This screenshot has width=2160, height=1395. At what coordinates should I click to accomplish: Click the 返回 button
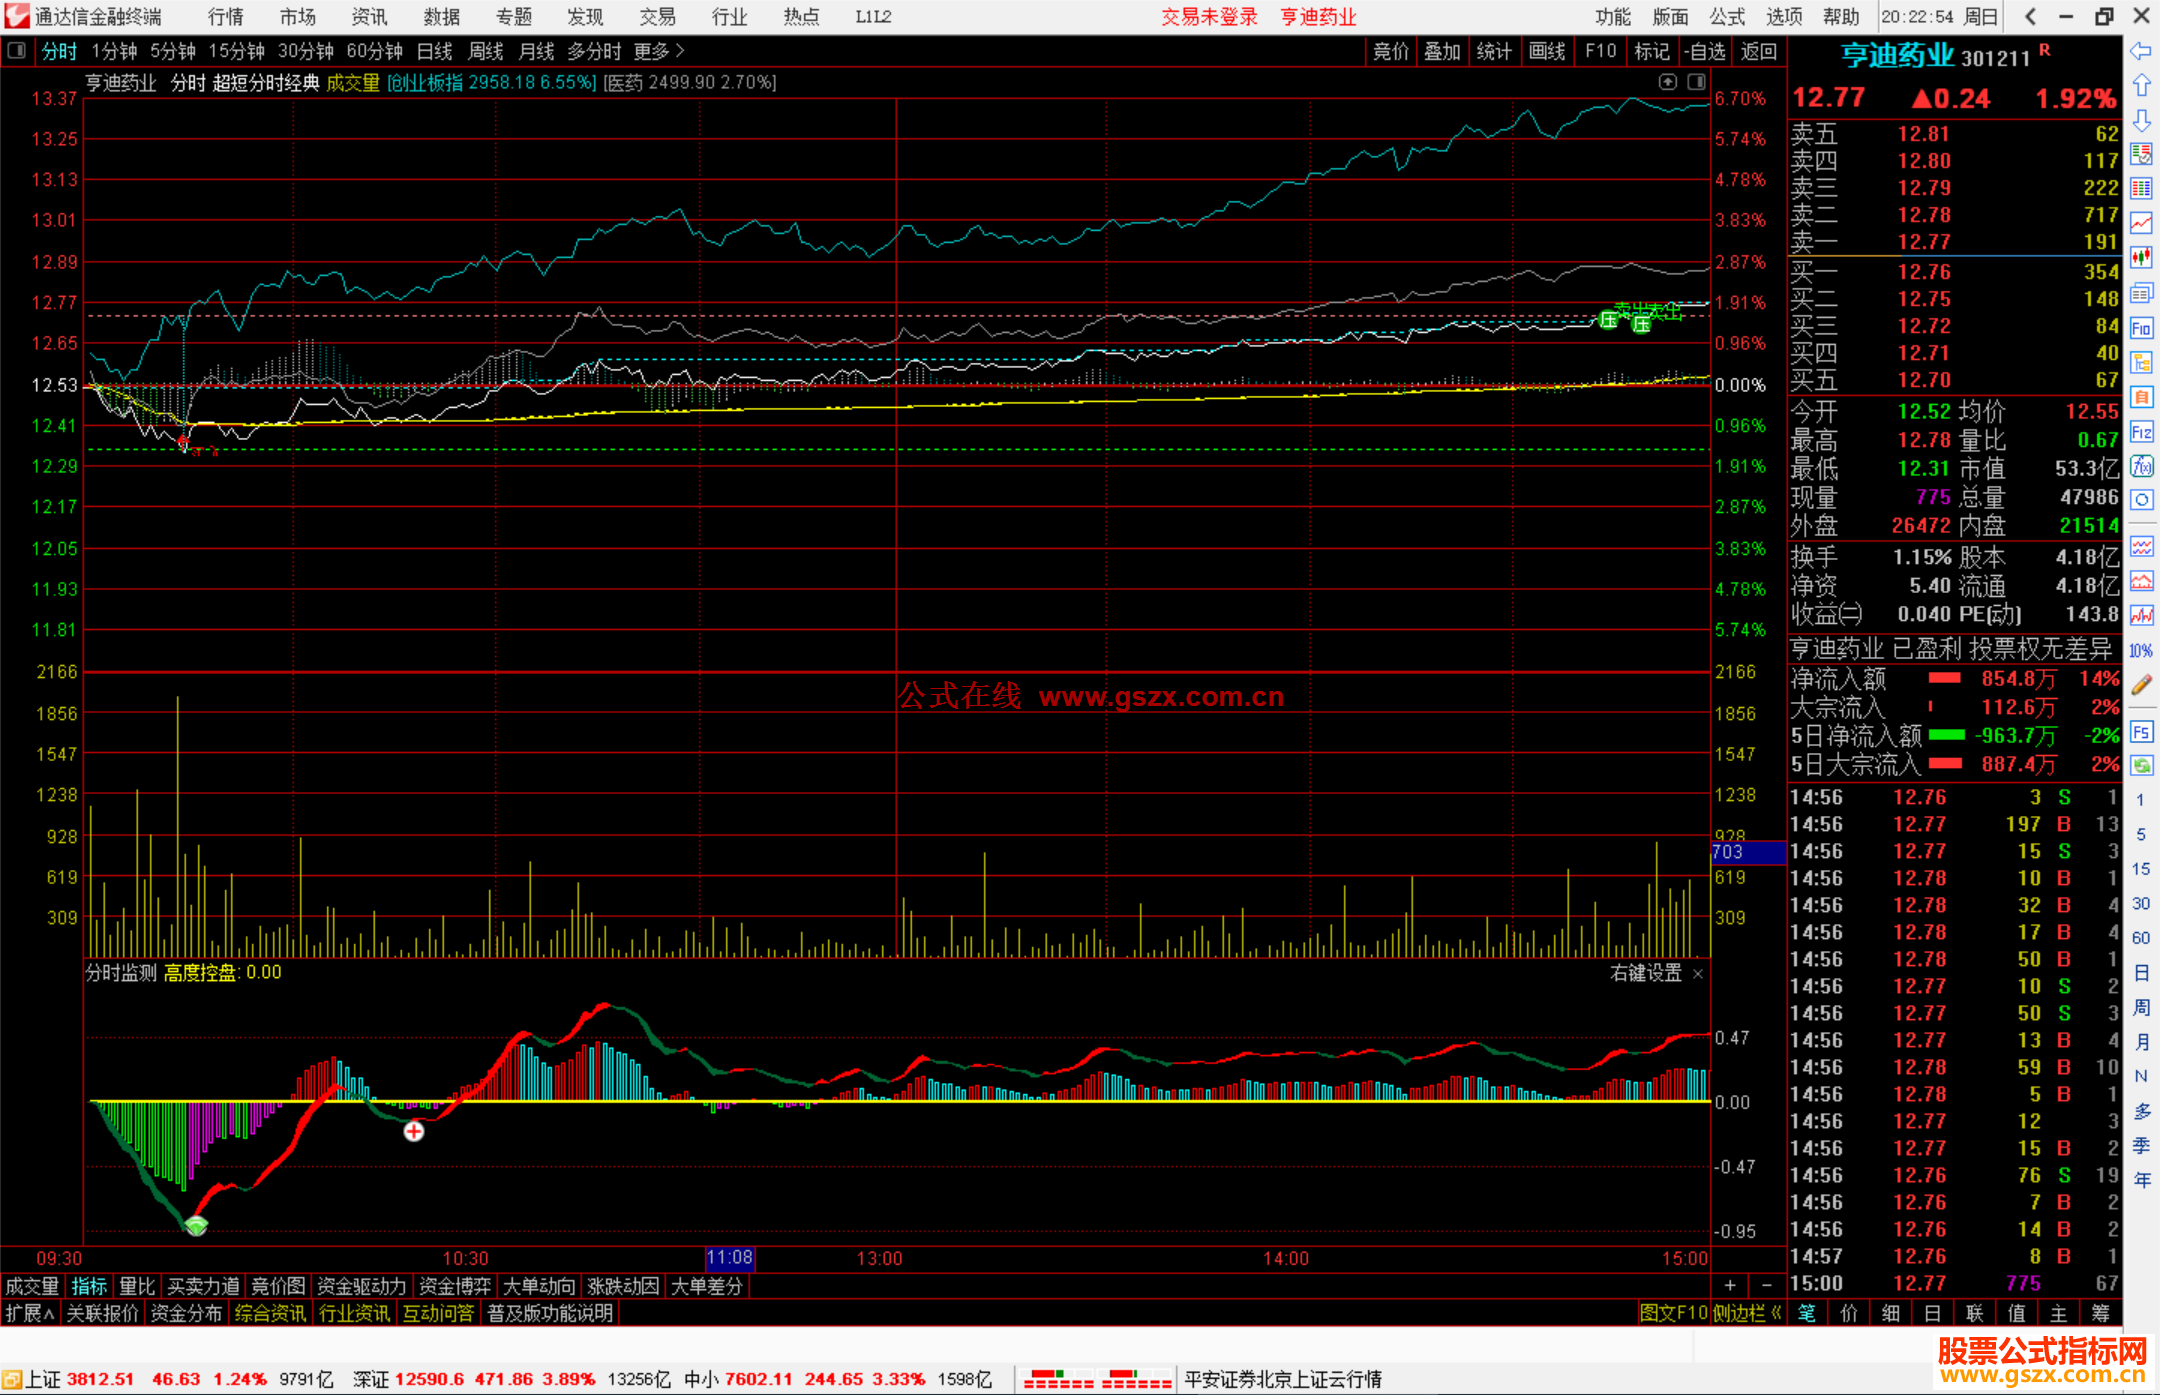click(1758, 51)
